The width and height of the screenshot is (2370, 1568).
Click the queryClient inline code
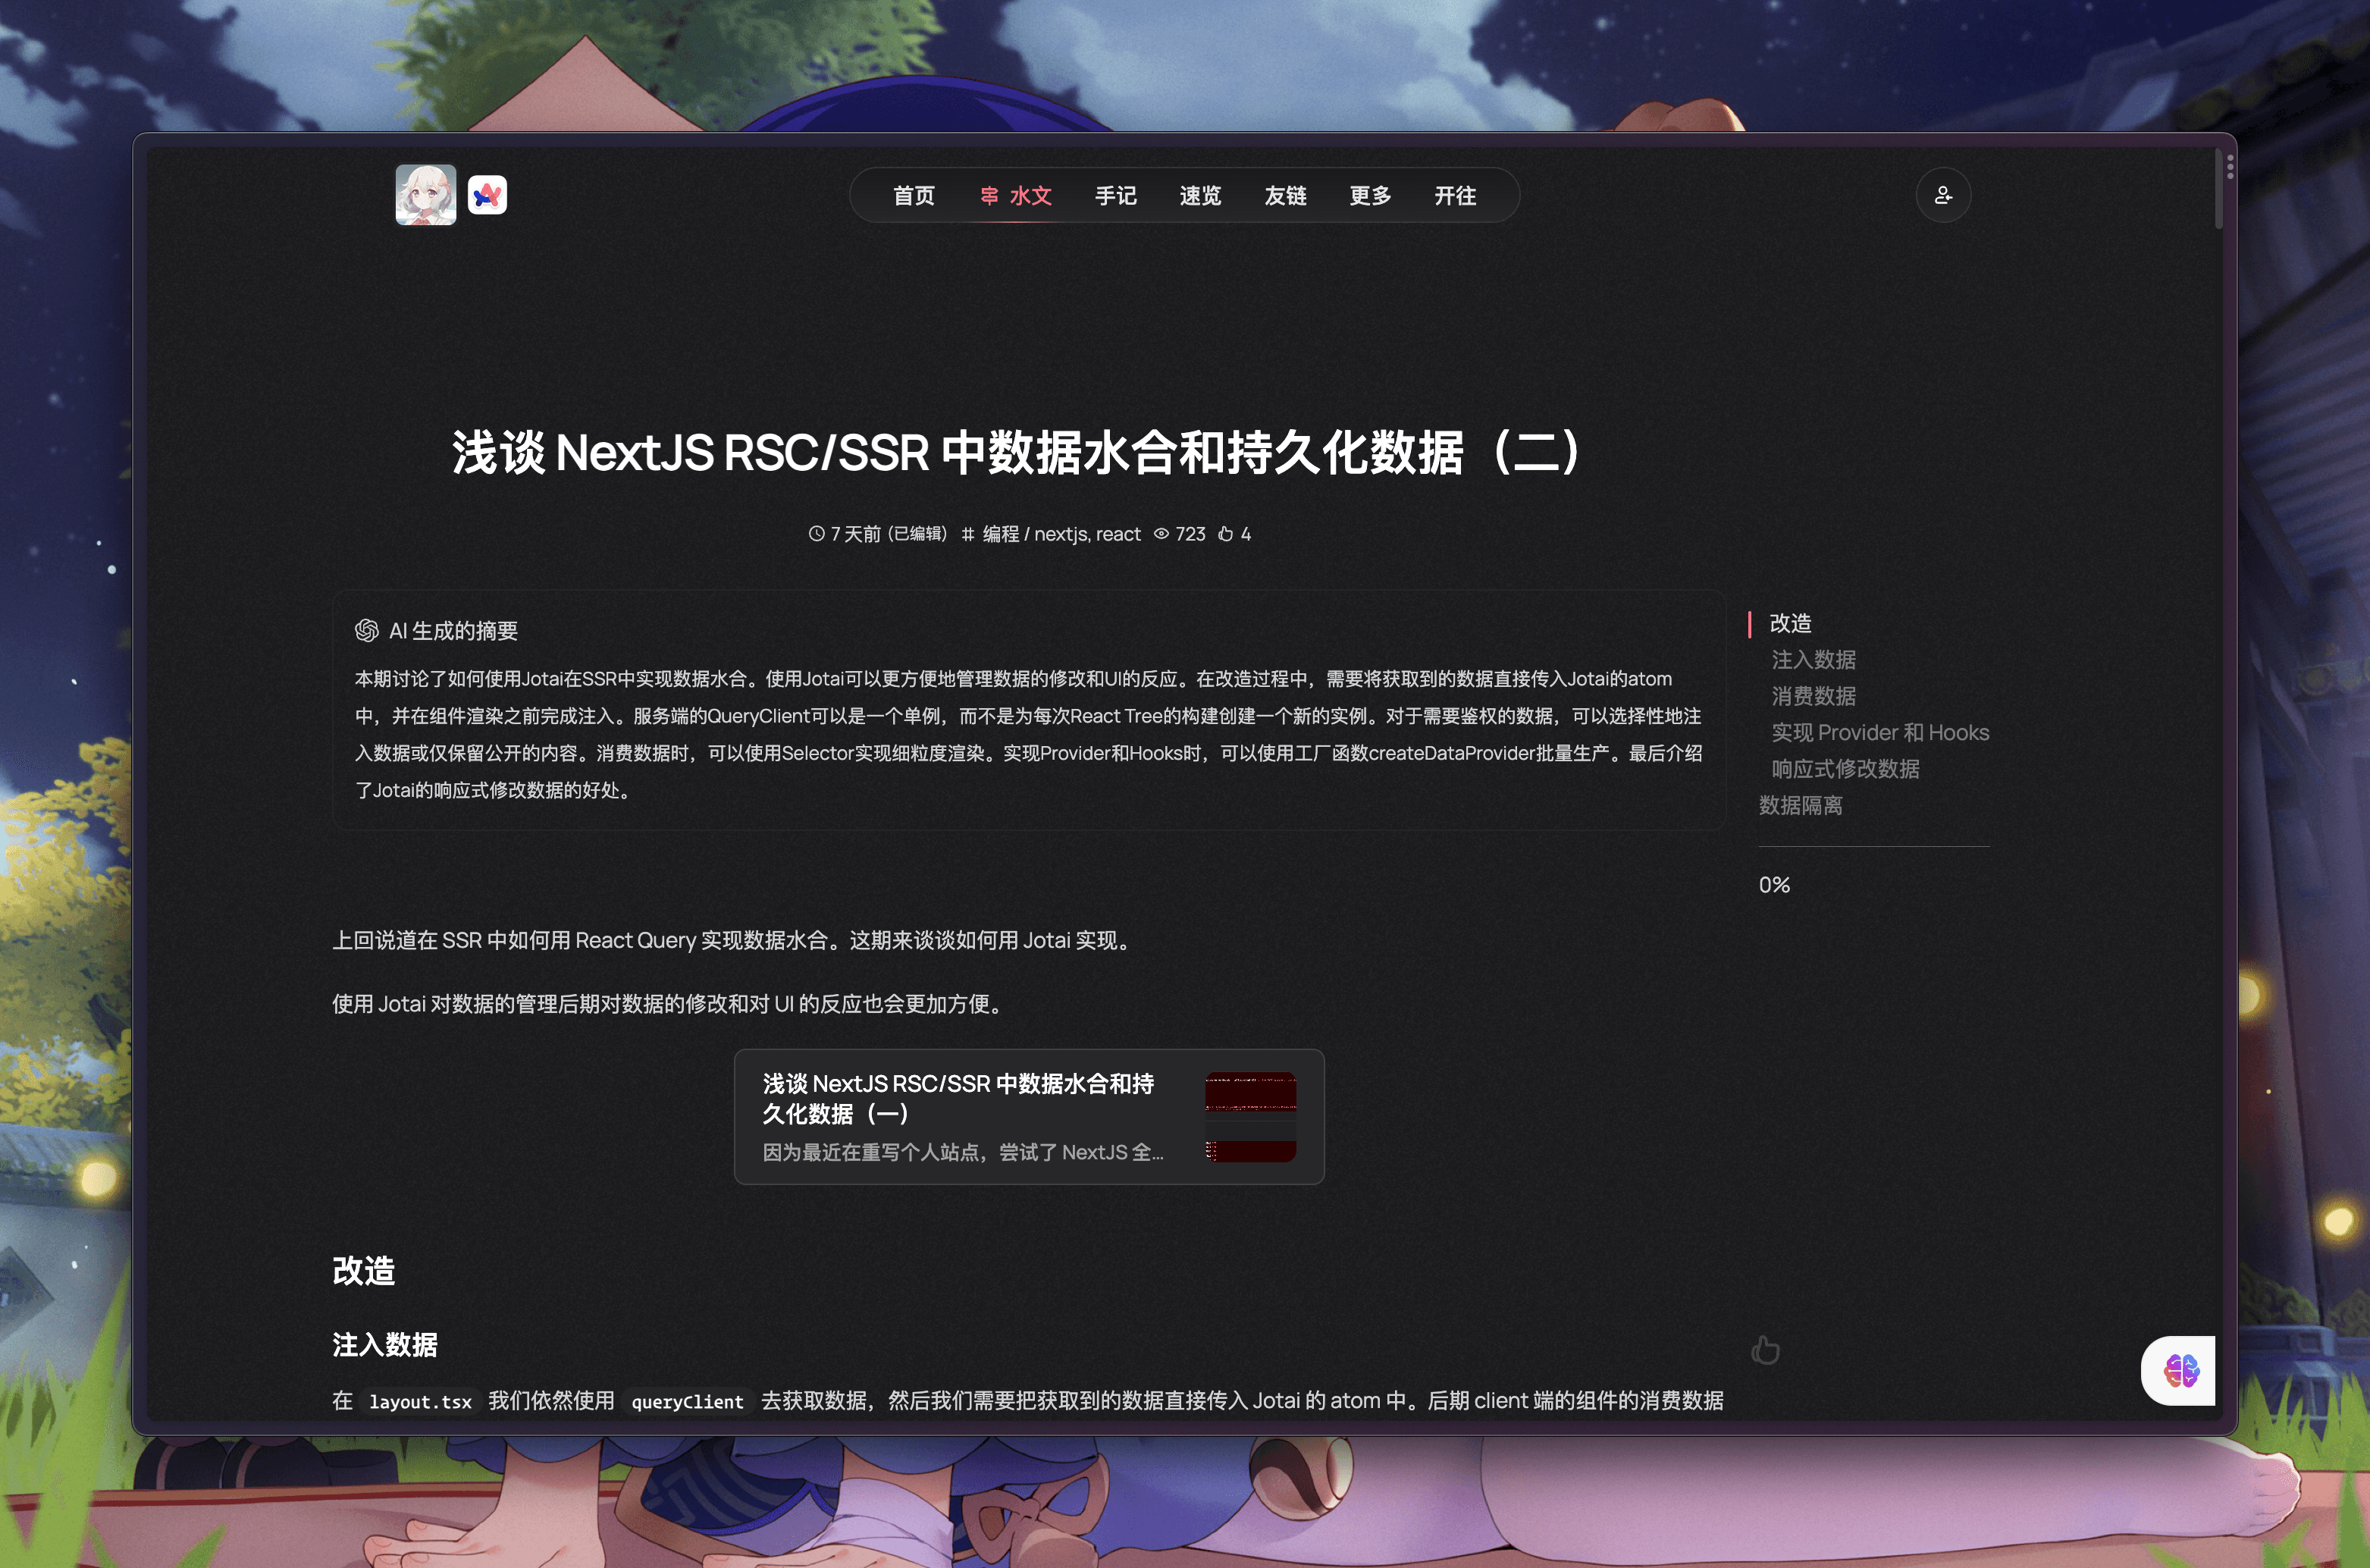(x=688, y=1402)
